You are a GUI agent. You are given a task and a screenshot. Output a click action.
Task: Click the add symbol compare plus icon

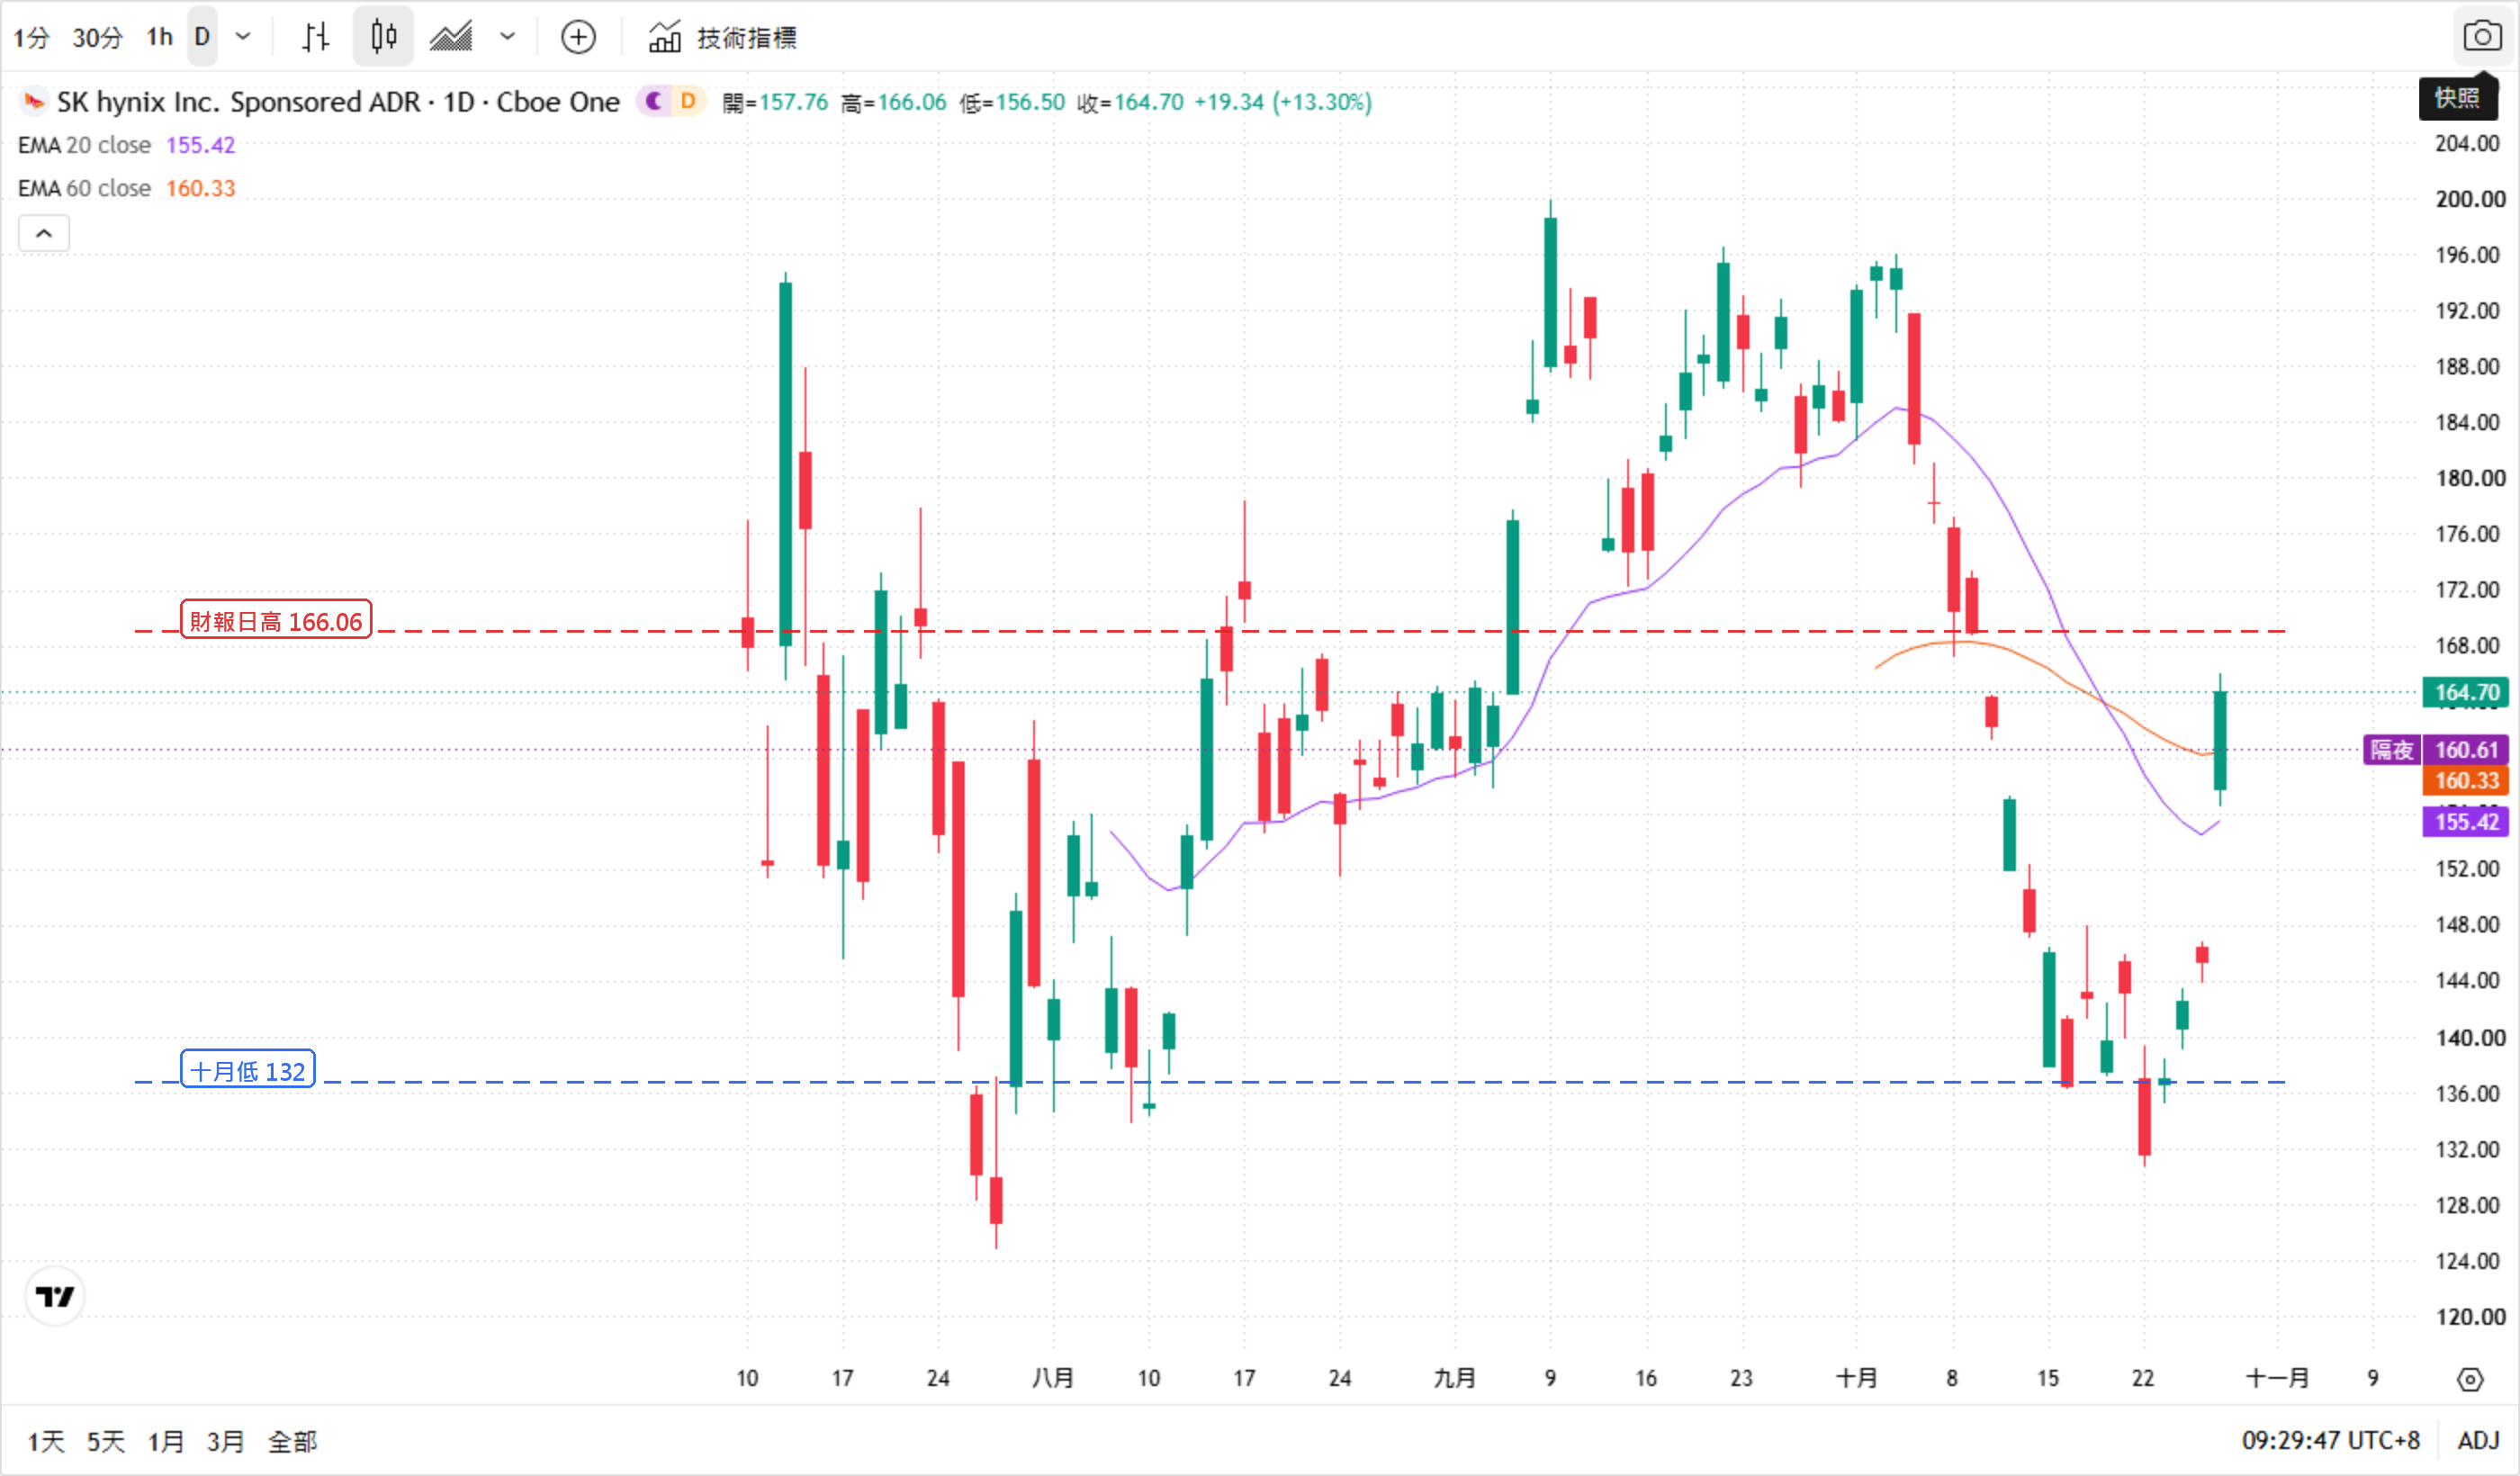578,37
